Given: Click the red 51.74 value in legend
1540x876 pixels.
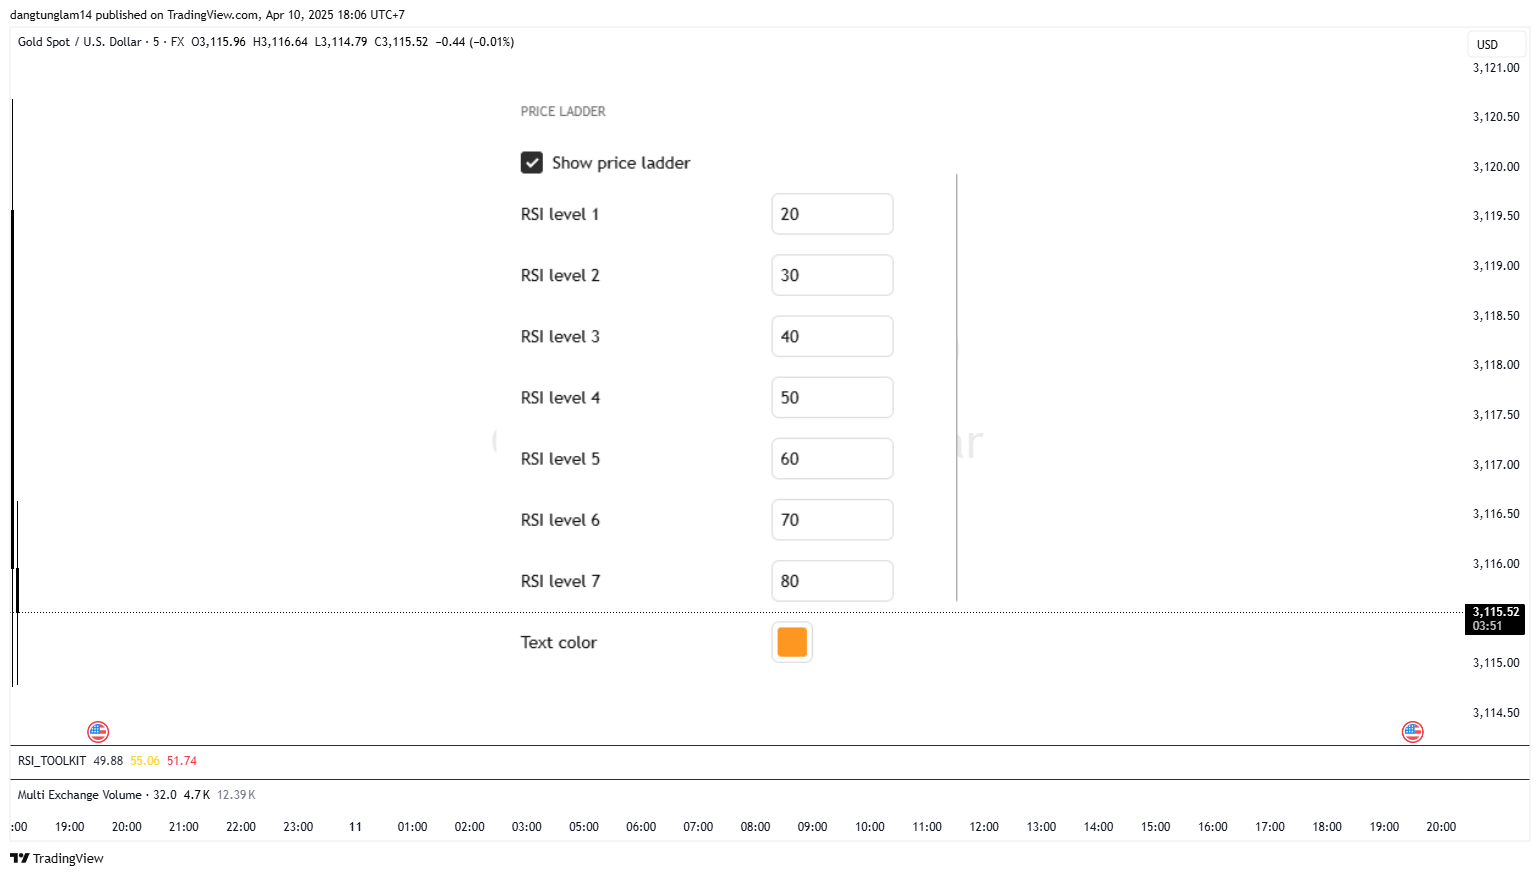Looking at the screenshot, I should (182, 761).
